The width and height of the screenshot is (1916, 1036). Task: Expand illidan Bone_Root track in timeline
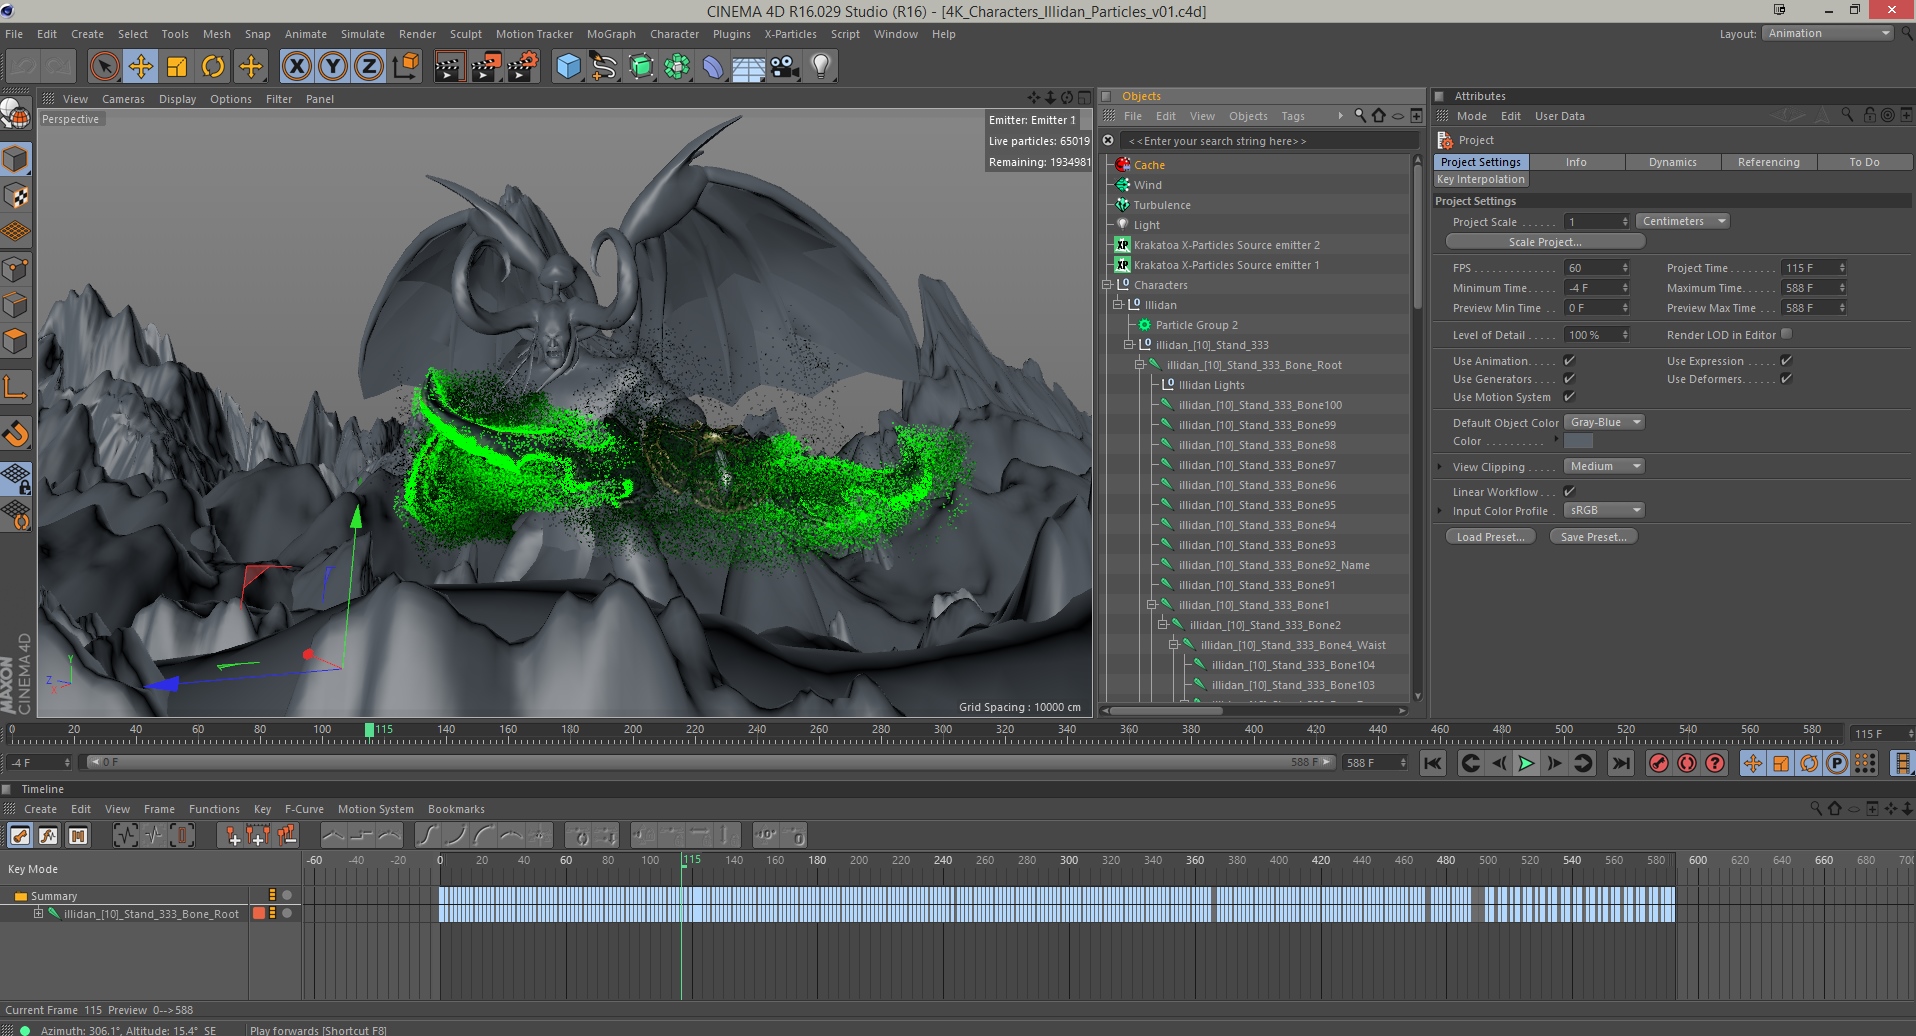tap(38, 913)
